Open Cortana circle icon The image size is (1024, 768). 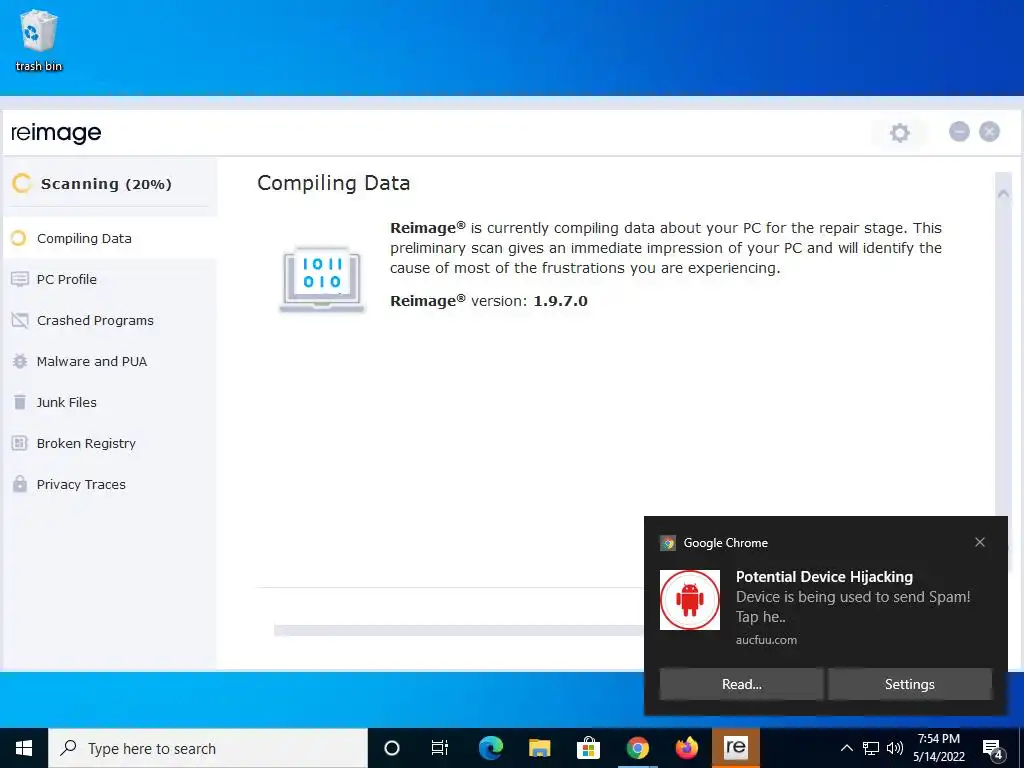(392, 748)
